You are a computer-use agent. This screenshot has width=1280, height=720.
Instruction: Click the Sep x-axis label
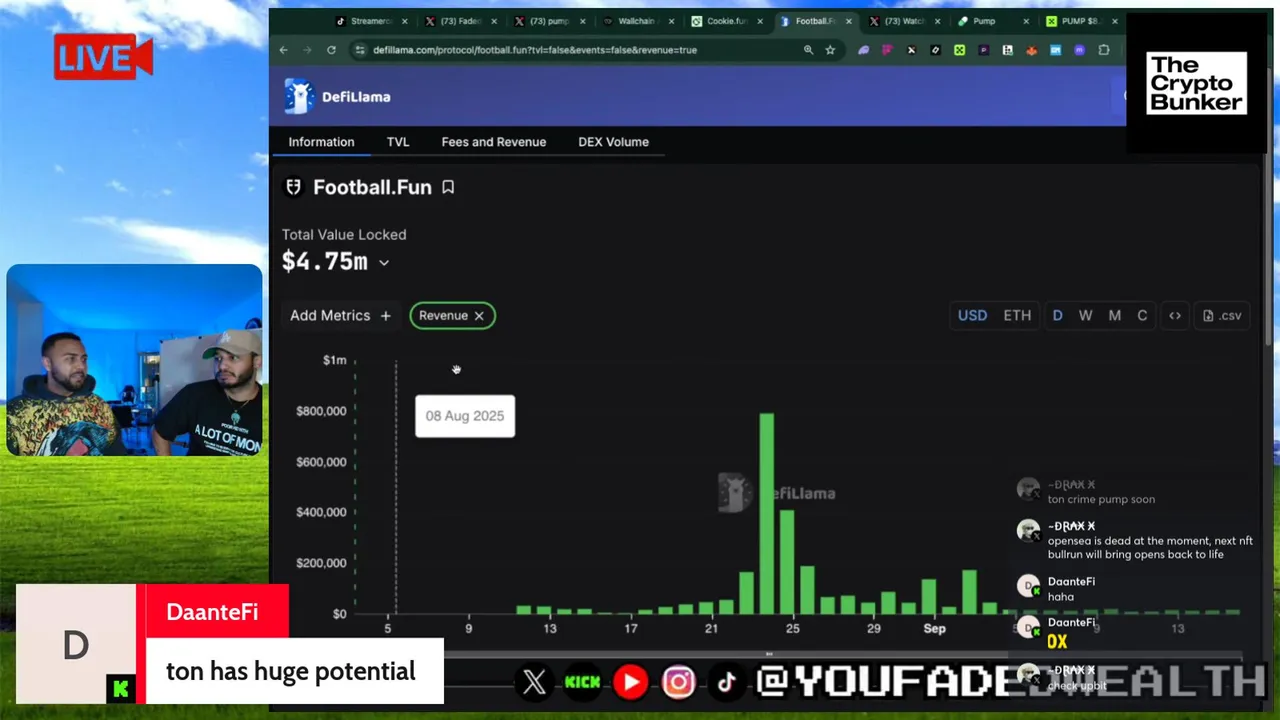point(934,629)
